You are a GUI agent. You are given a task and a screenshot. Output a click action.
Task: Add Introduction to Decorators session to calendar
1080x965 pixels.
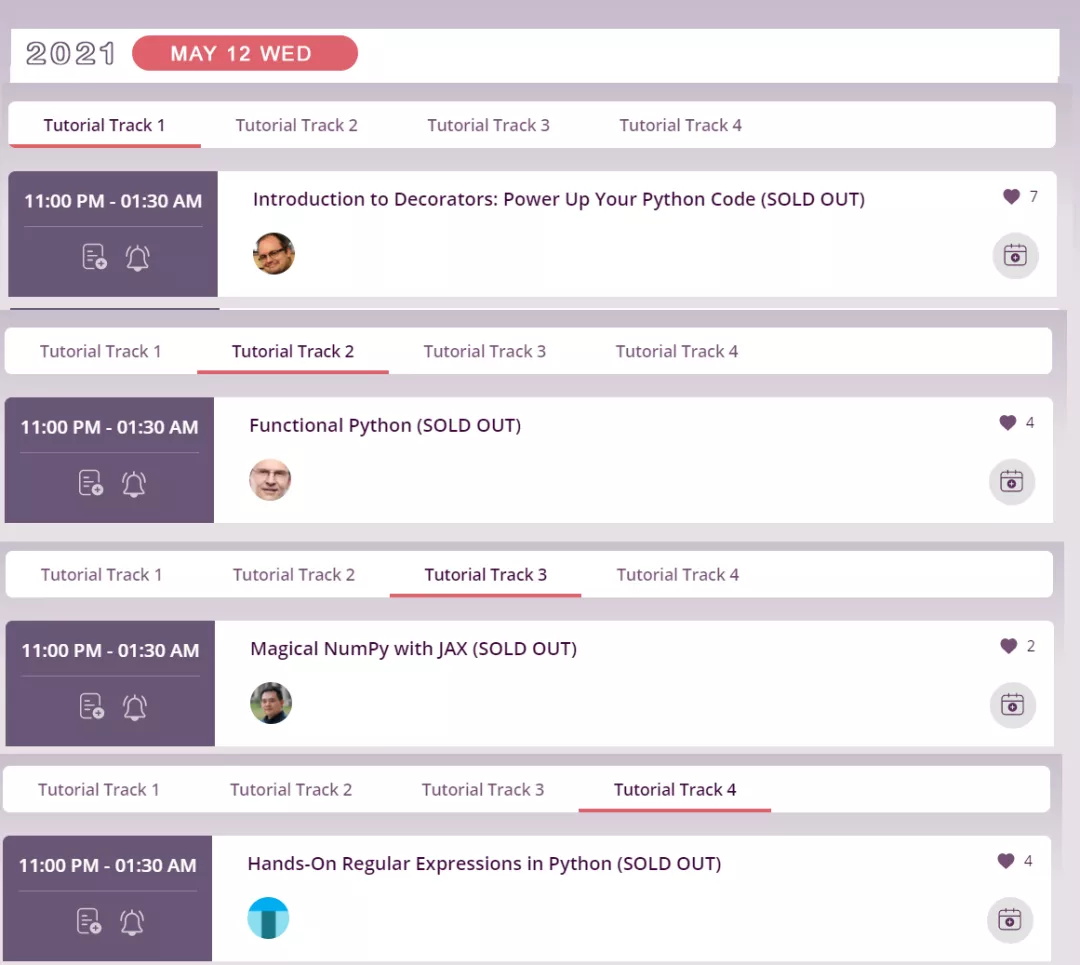click(x=1015, y=256)
